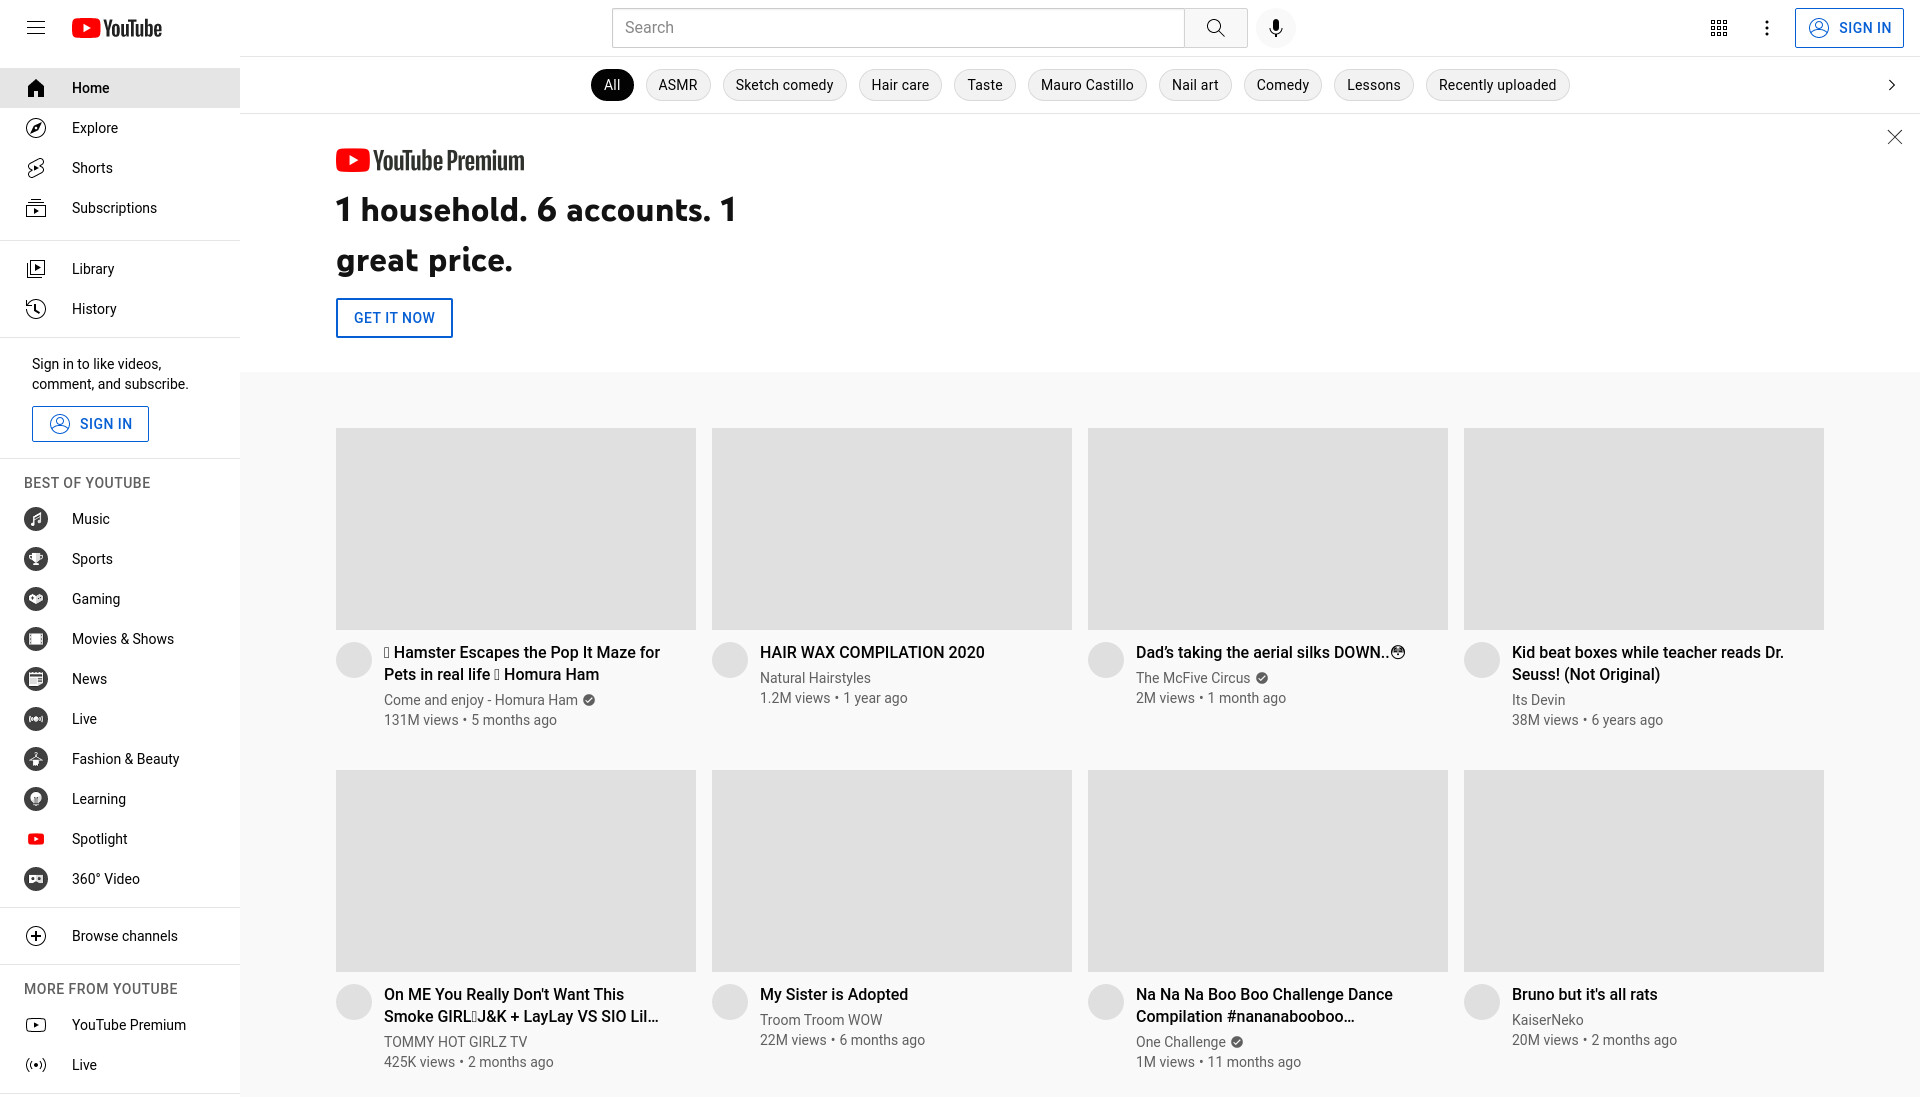Image resolution: width=1920 pixels, height=1097 pixels.
Task: Open the Movies & Shows icon
Action: [x=36, y=639]
